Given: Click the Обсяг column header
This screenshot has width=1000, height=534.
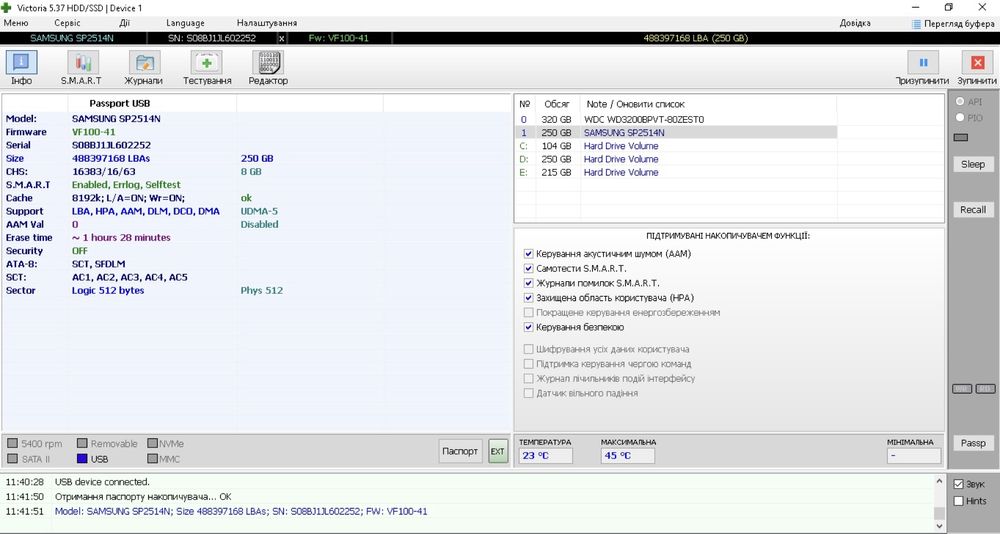Looking at the screenshot, I should pyautogui.click(x=557, y=104).
